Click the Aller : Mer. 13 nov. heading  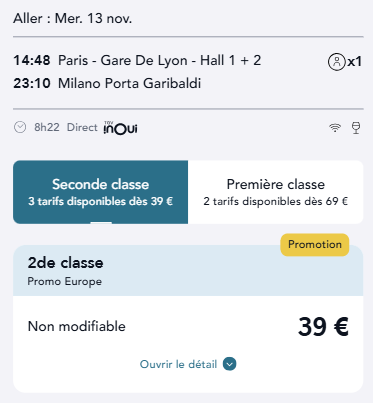[73, 18]
